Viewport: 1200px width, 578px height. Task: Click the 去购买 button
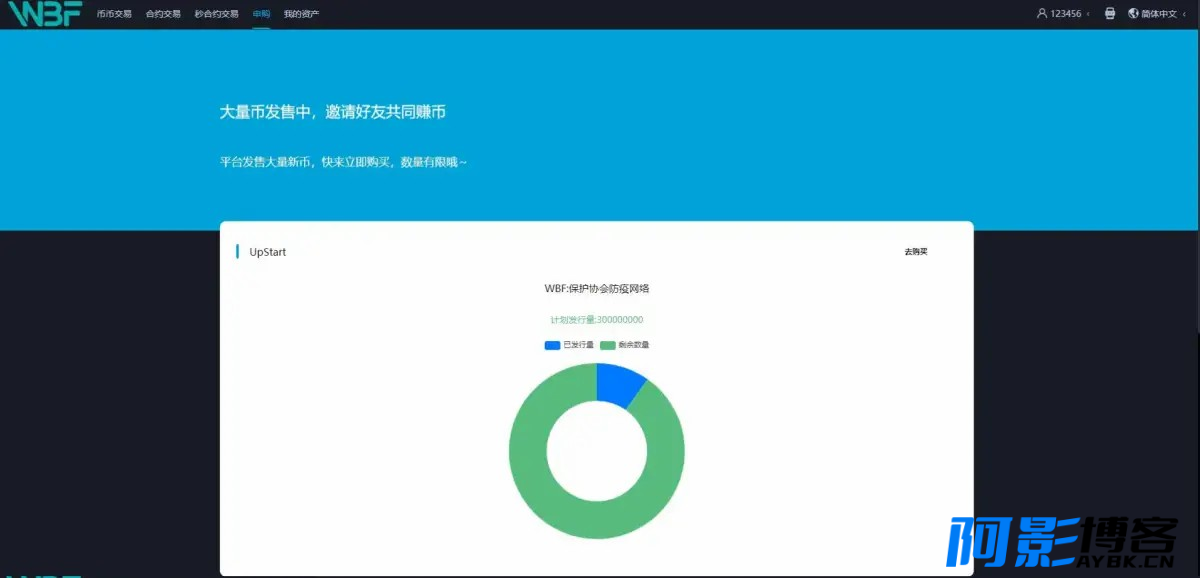[915, 252]
